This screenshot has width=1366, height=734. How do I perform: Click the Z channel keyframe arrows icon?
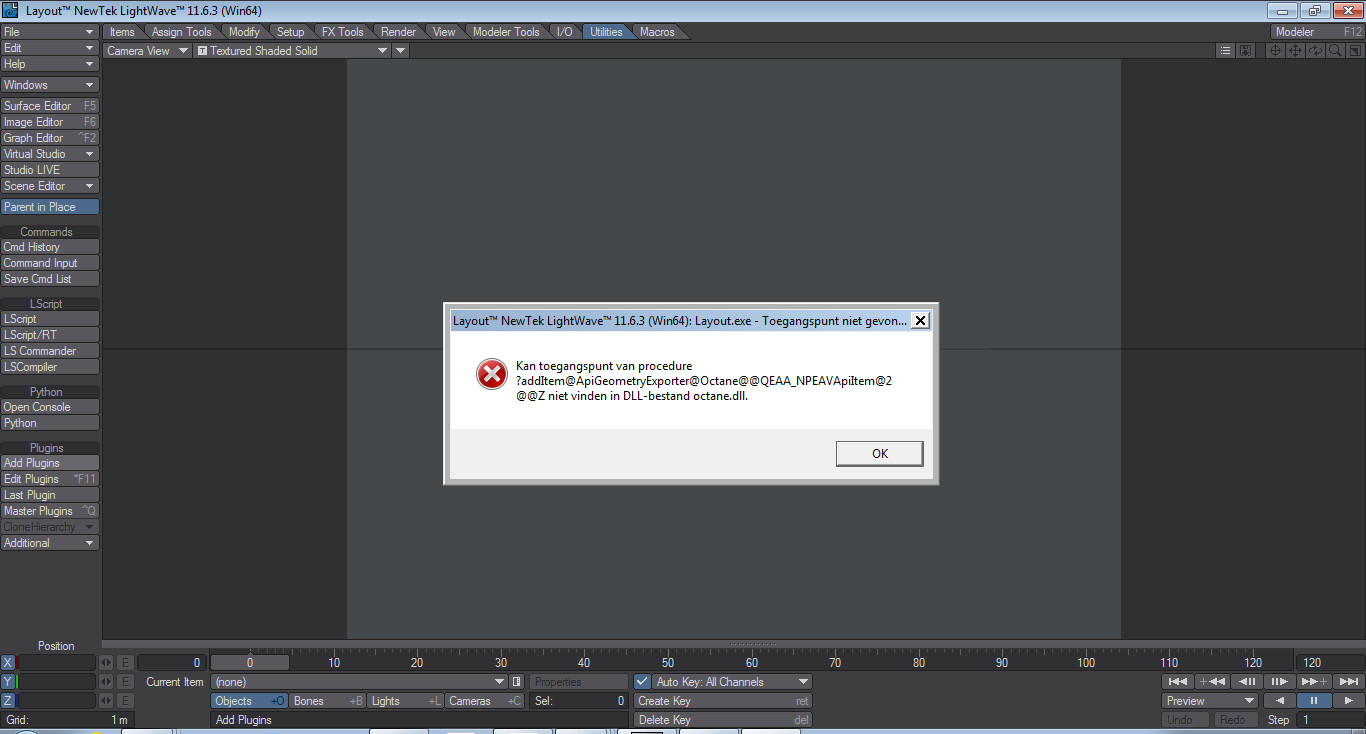tap(106, 701)
